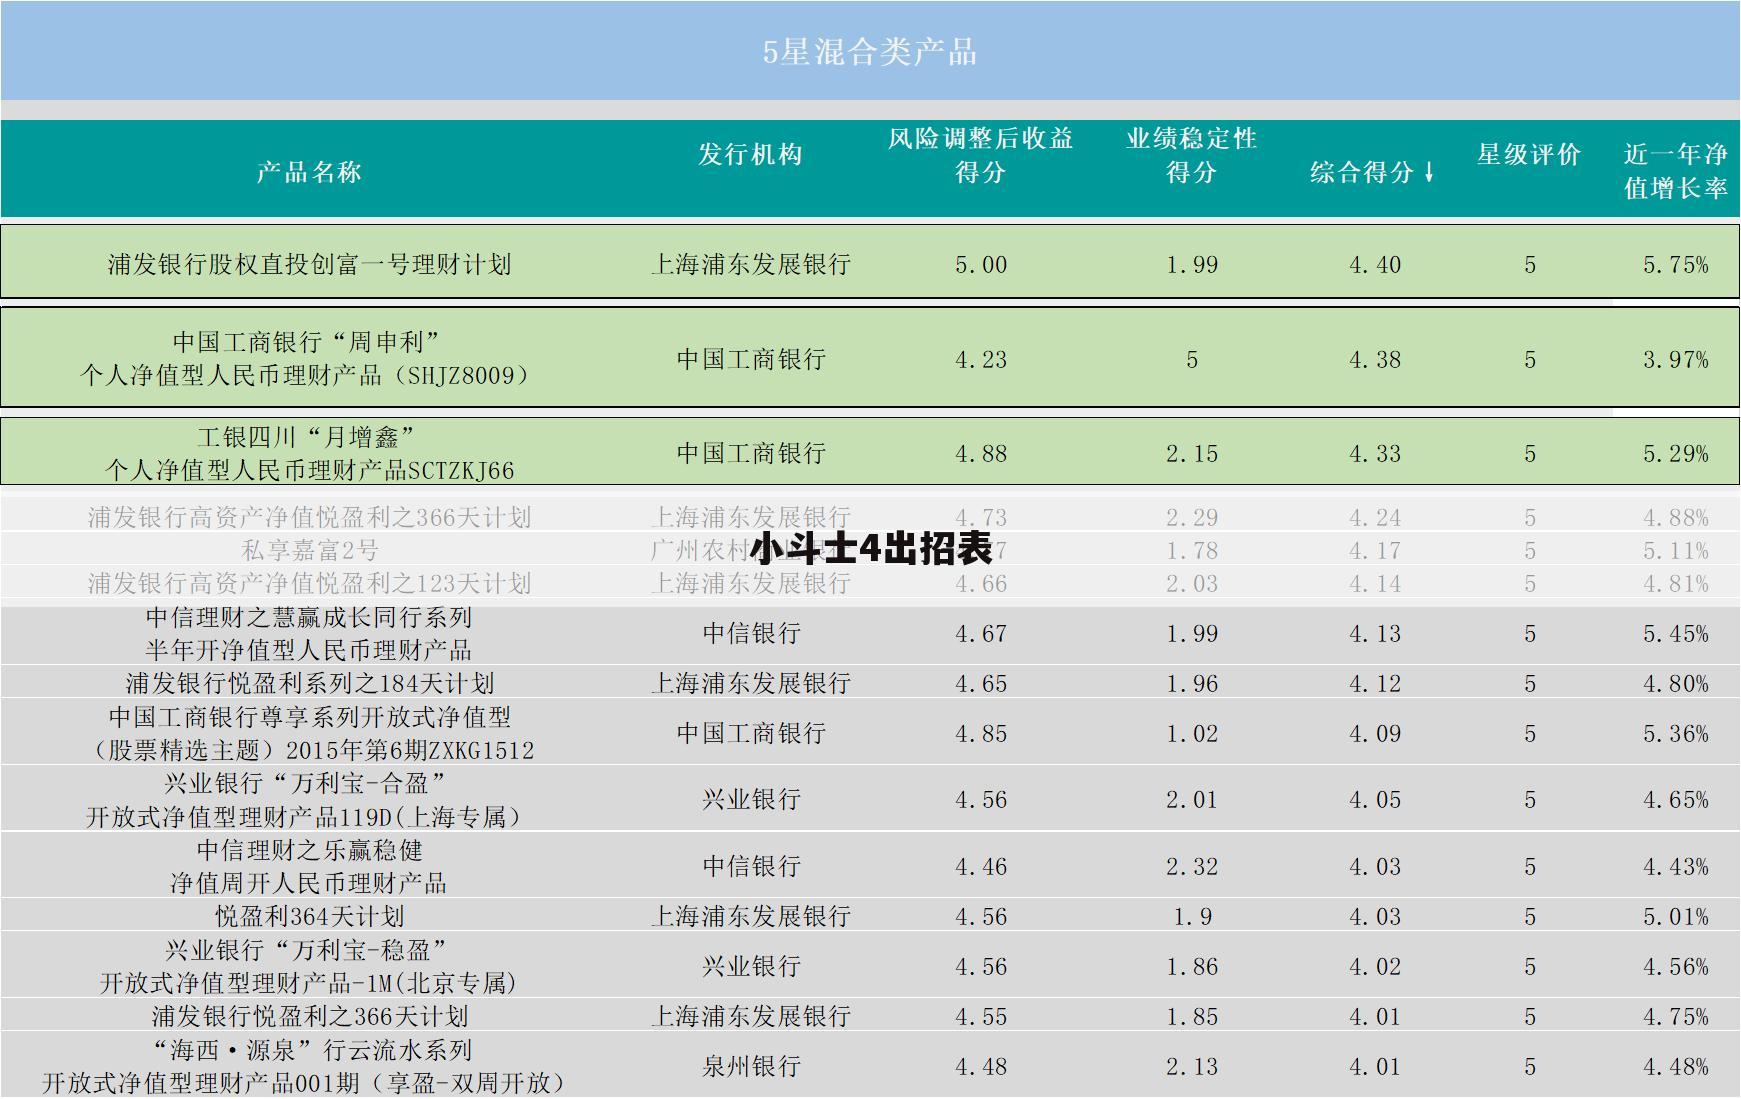Click the 4.23 score cell
The image size is (1741, 1099).
[981, 360]
